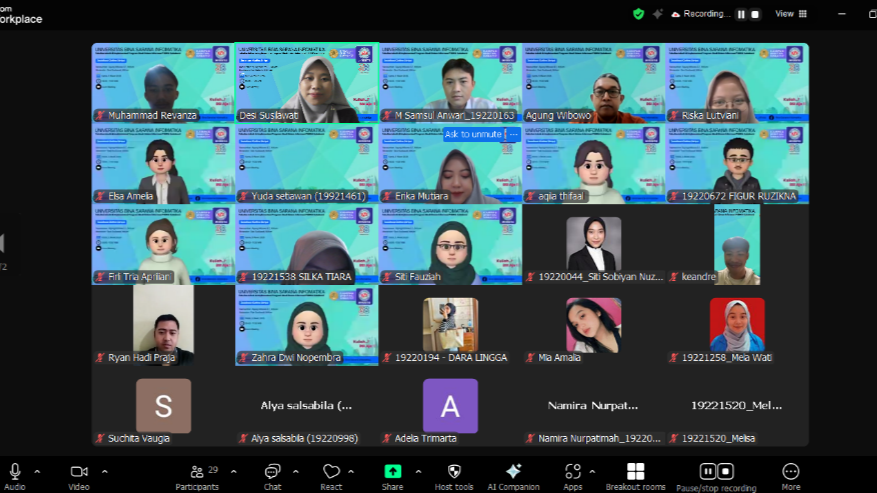The width and height of the screenshot is (877, 493).
Task: Open the Chat panel
Action: (272, 472)
